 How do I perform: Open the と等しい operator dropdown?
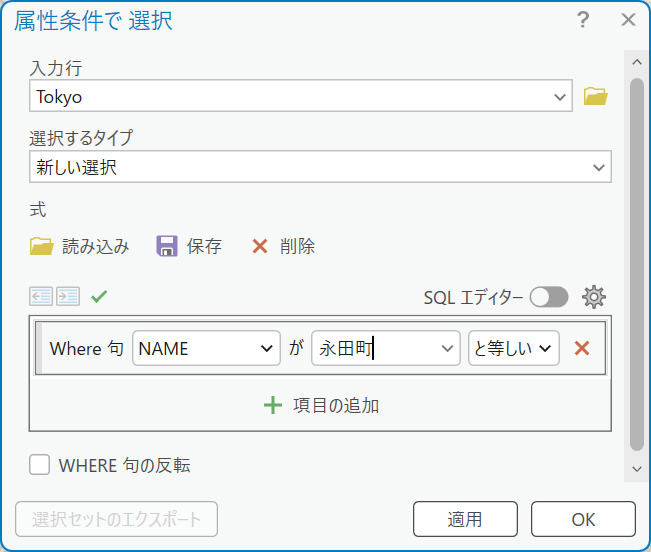point(545,348)
